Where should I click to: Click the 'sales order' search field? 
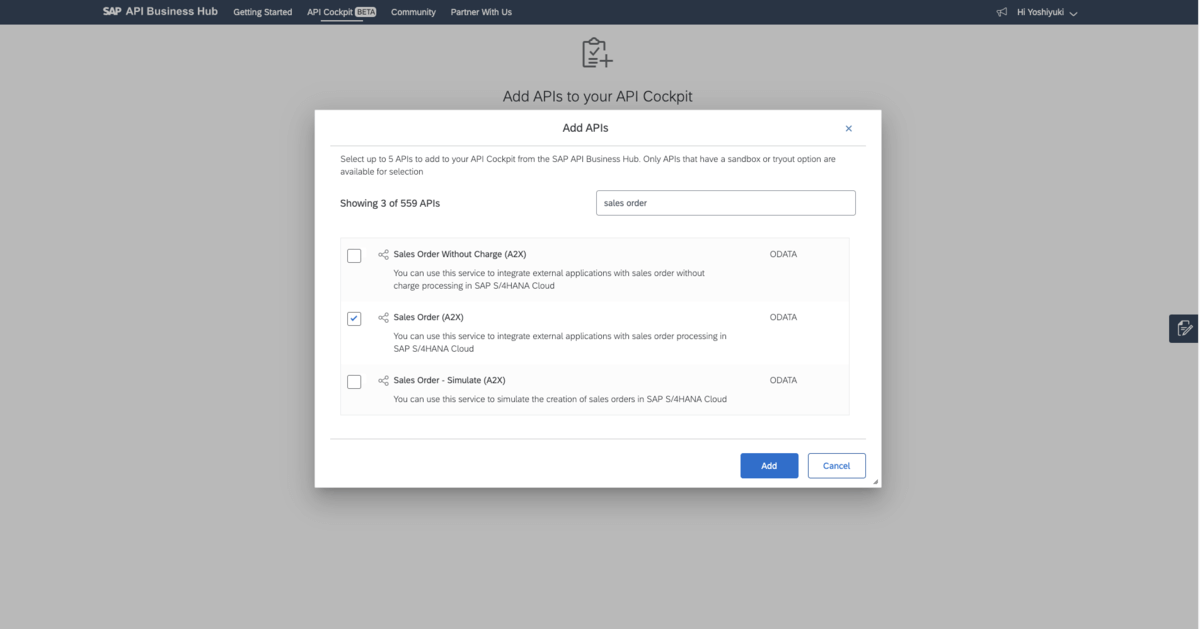[x=725, y=203]
